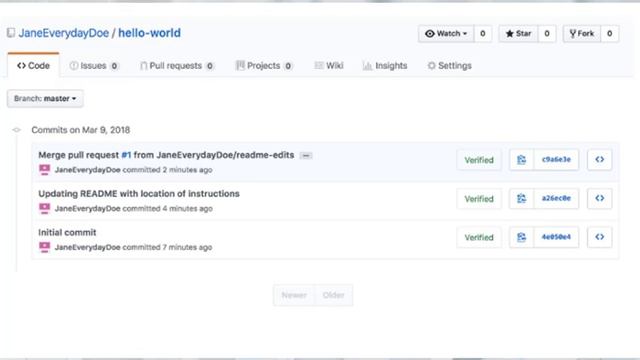Star the hello-world repository
Viewport: 640px width, 360px height.
(518, 34)
